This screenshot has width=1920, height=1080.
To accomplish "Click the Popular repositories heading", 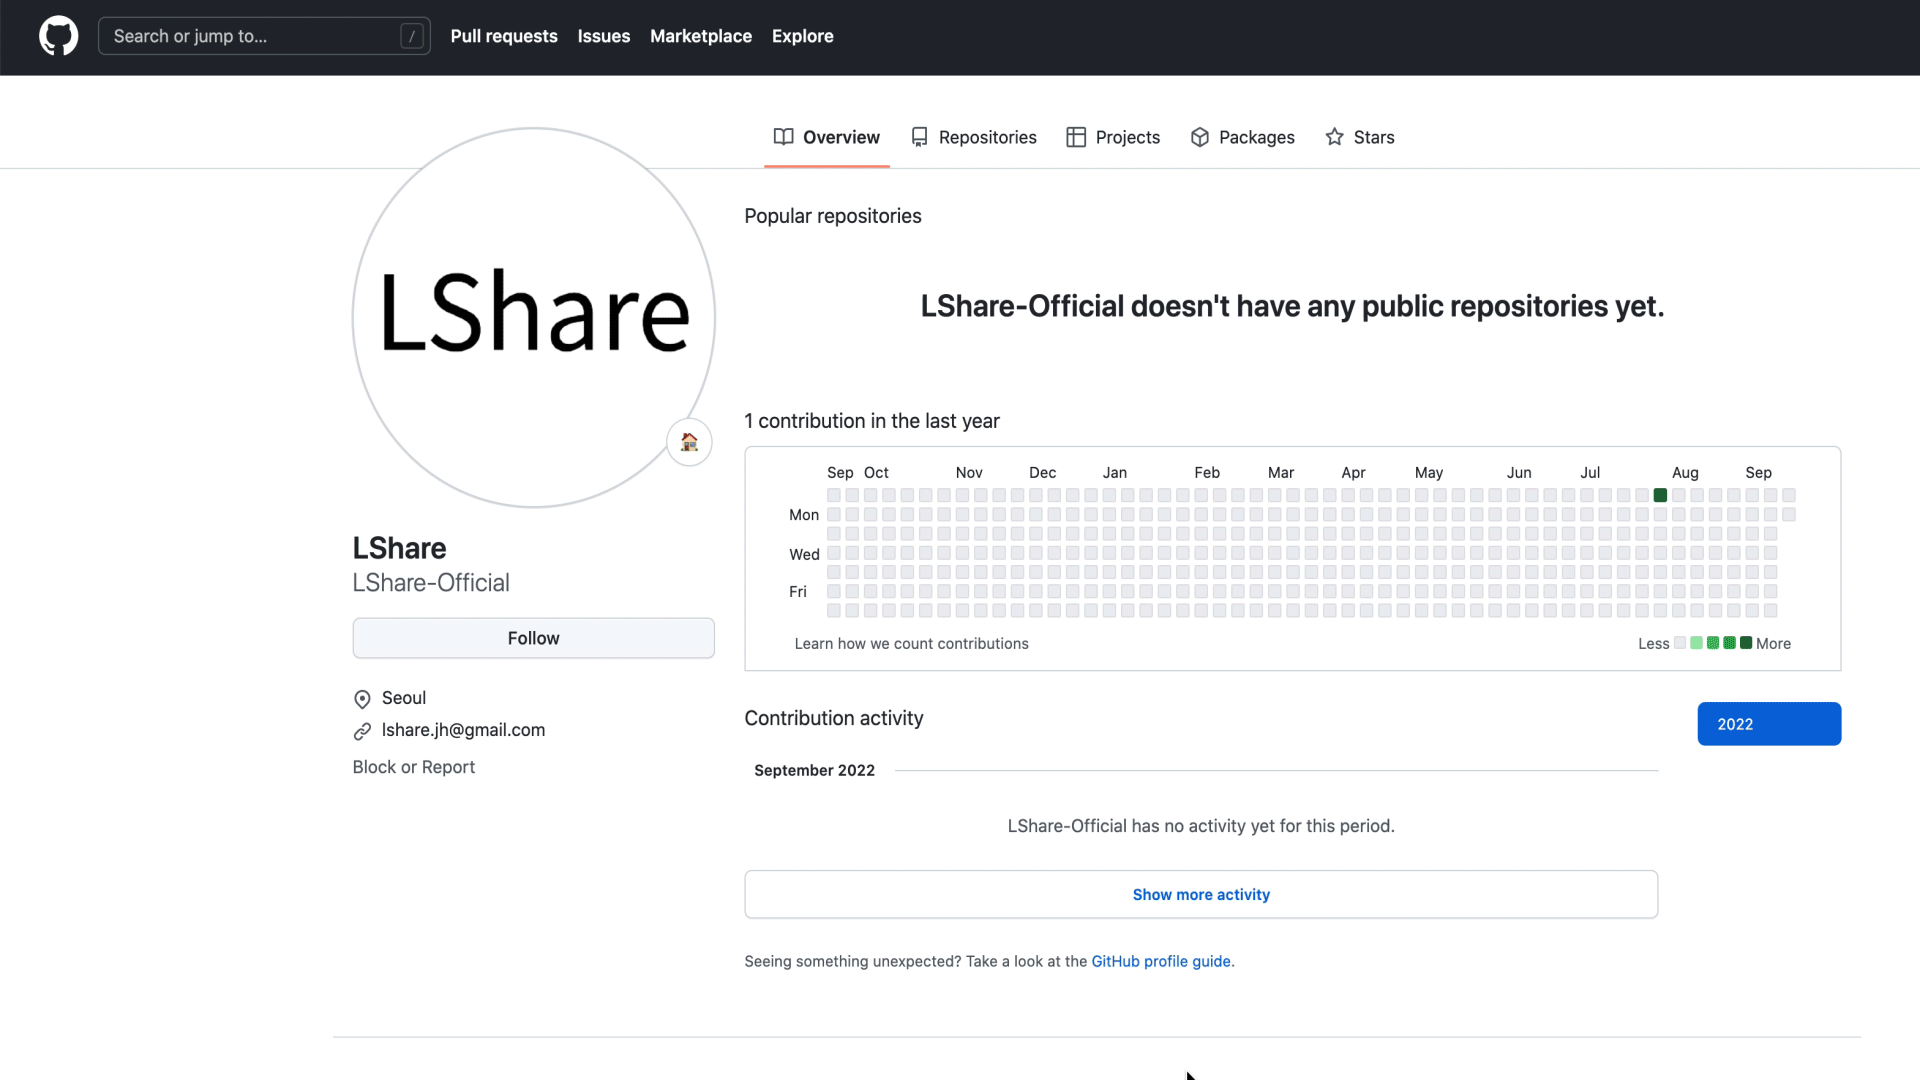I will pos(833,216).
